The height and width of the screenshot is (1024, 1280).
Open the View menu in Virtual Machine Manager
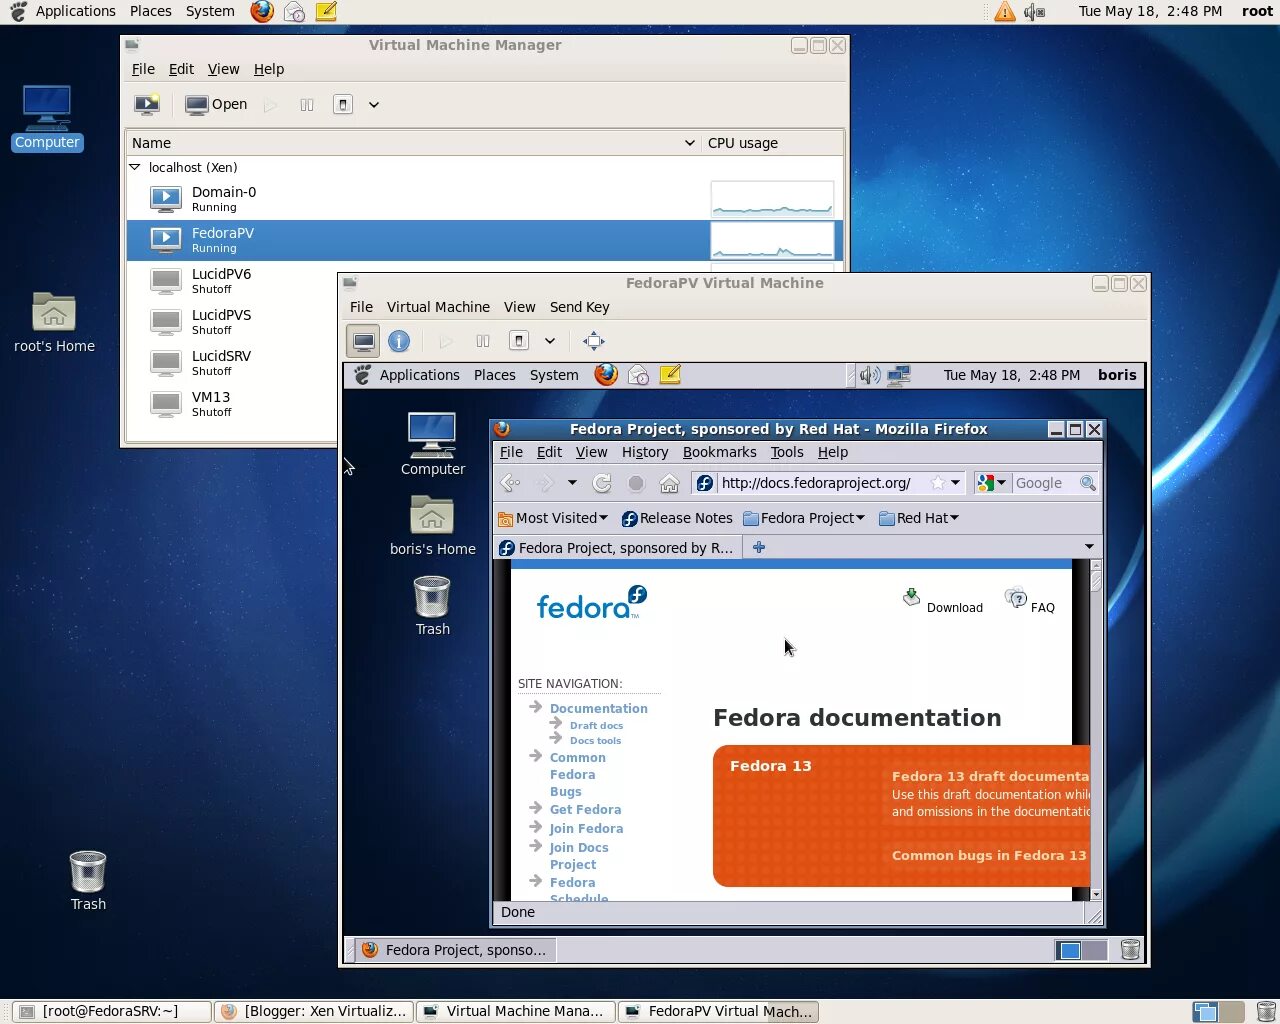tap(223, 69)
